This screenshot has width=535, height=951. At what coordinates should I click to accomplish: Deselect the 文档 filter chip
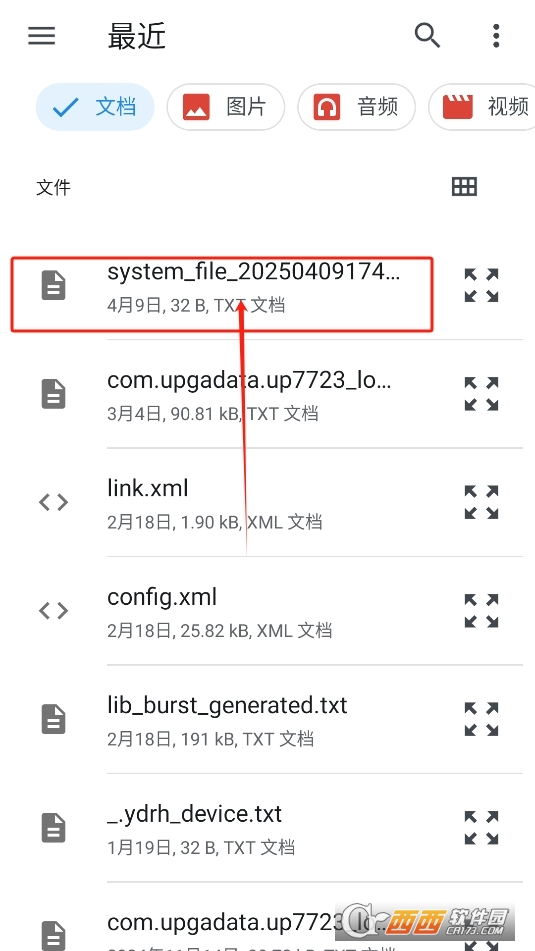click(x=95, y=107)
